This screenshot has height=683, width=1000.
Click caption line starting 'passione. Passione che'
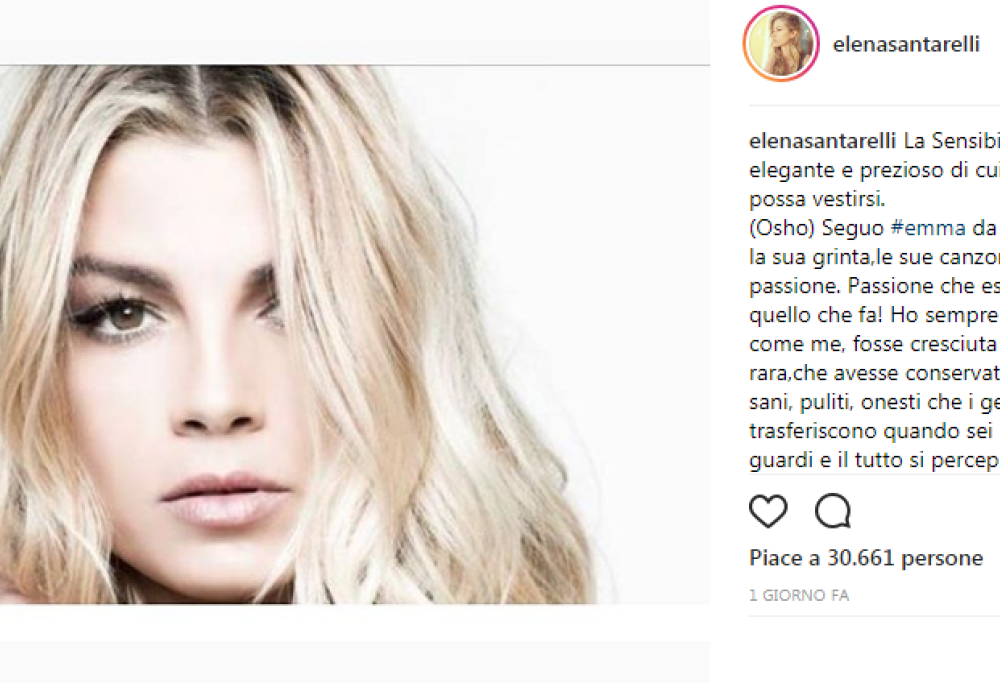tap(874, 286)
